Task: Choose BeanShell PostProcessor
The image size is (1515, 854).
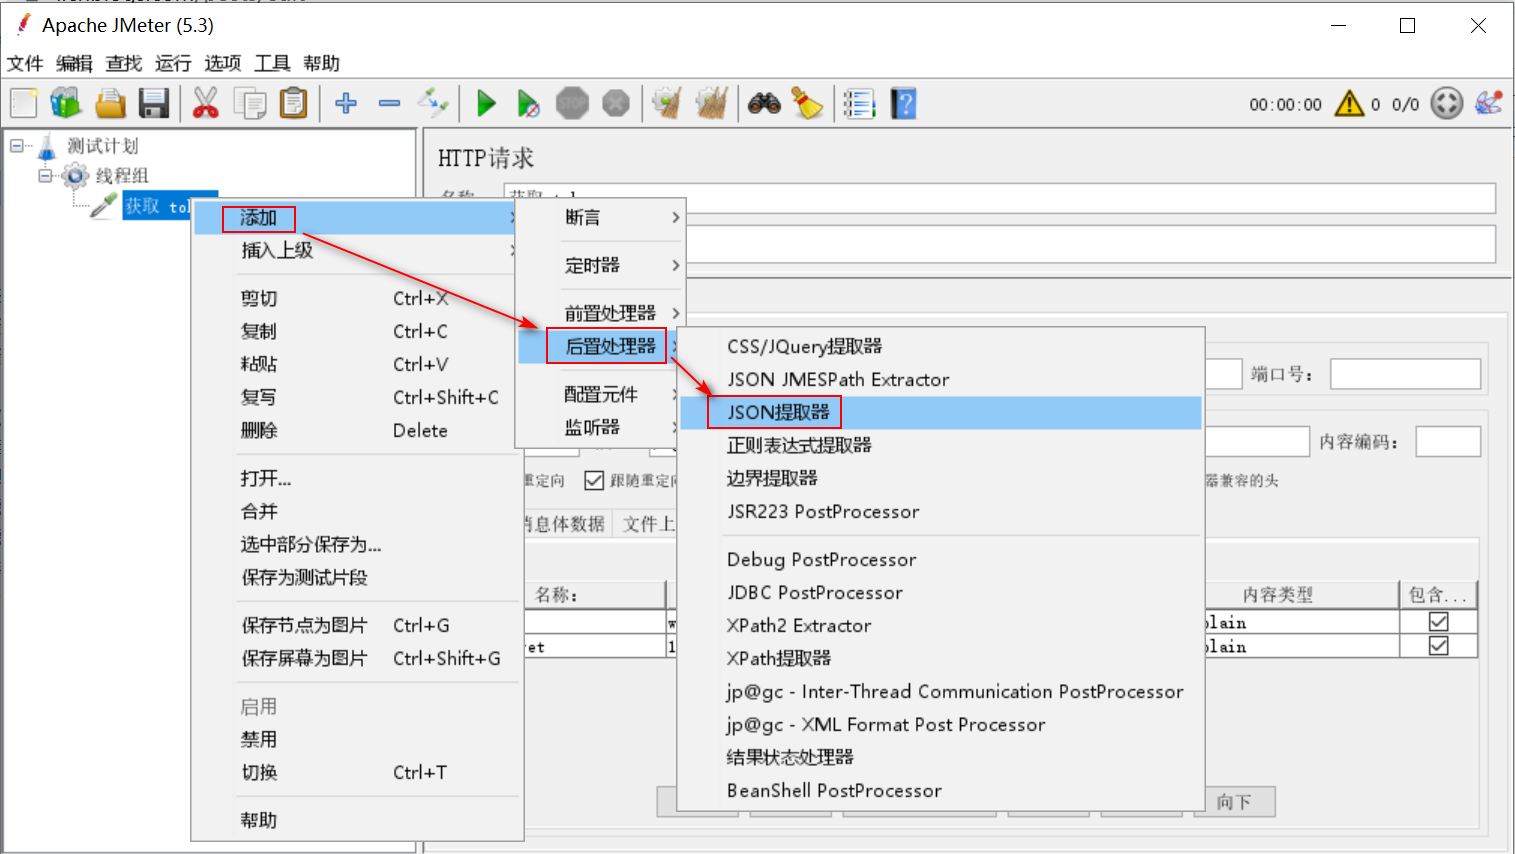Action: pyautogui.click(x=940, y=790)
